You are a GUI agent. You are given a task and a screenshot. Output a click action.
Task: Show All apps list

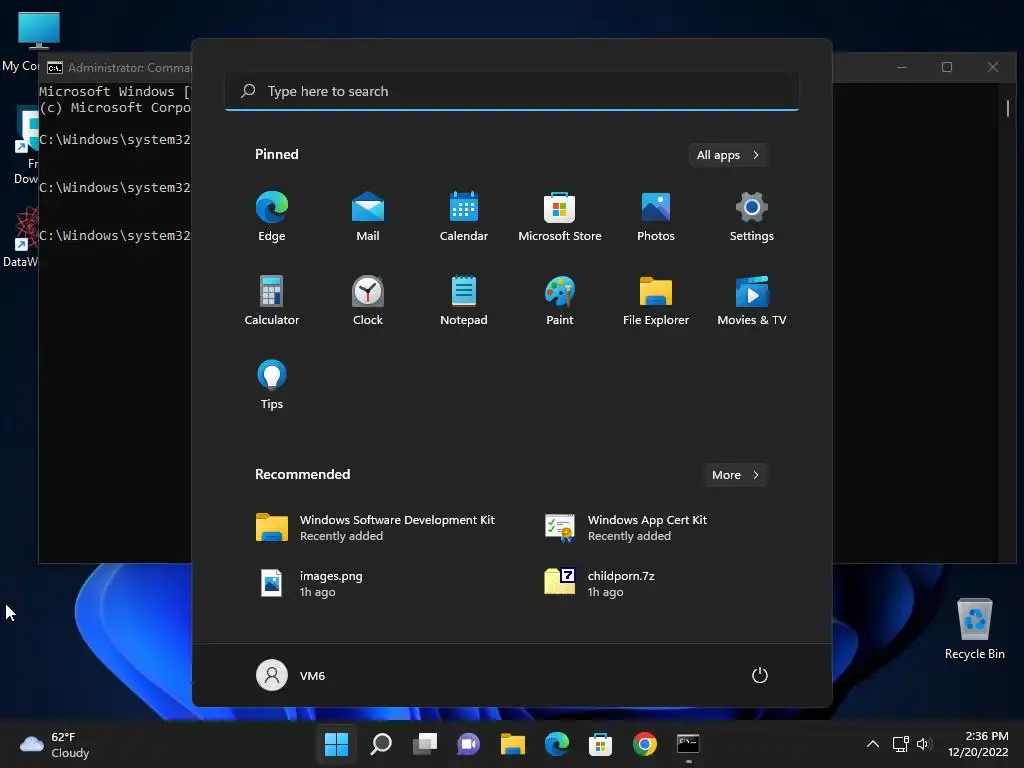click(728, 155)
